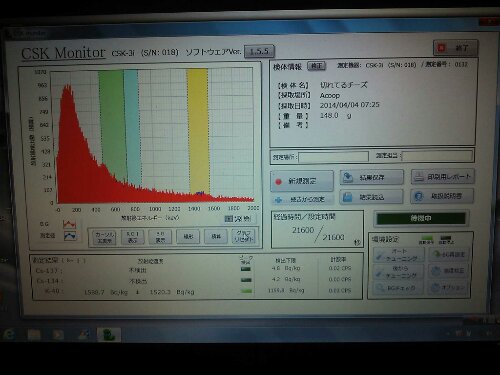Click the graph reset (グラフリセット) button
Image resolution: width=500 pixels, height=375 pixels.
(243, 236)
